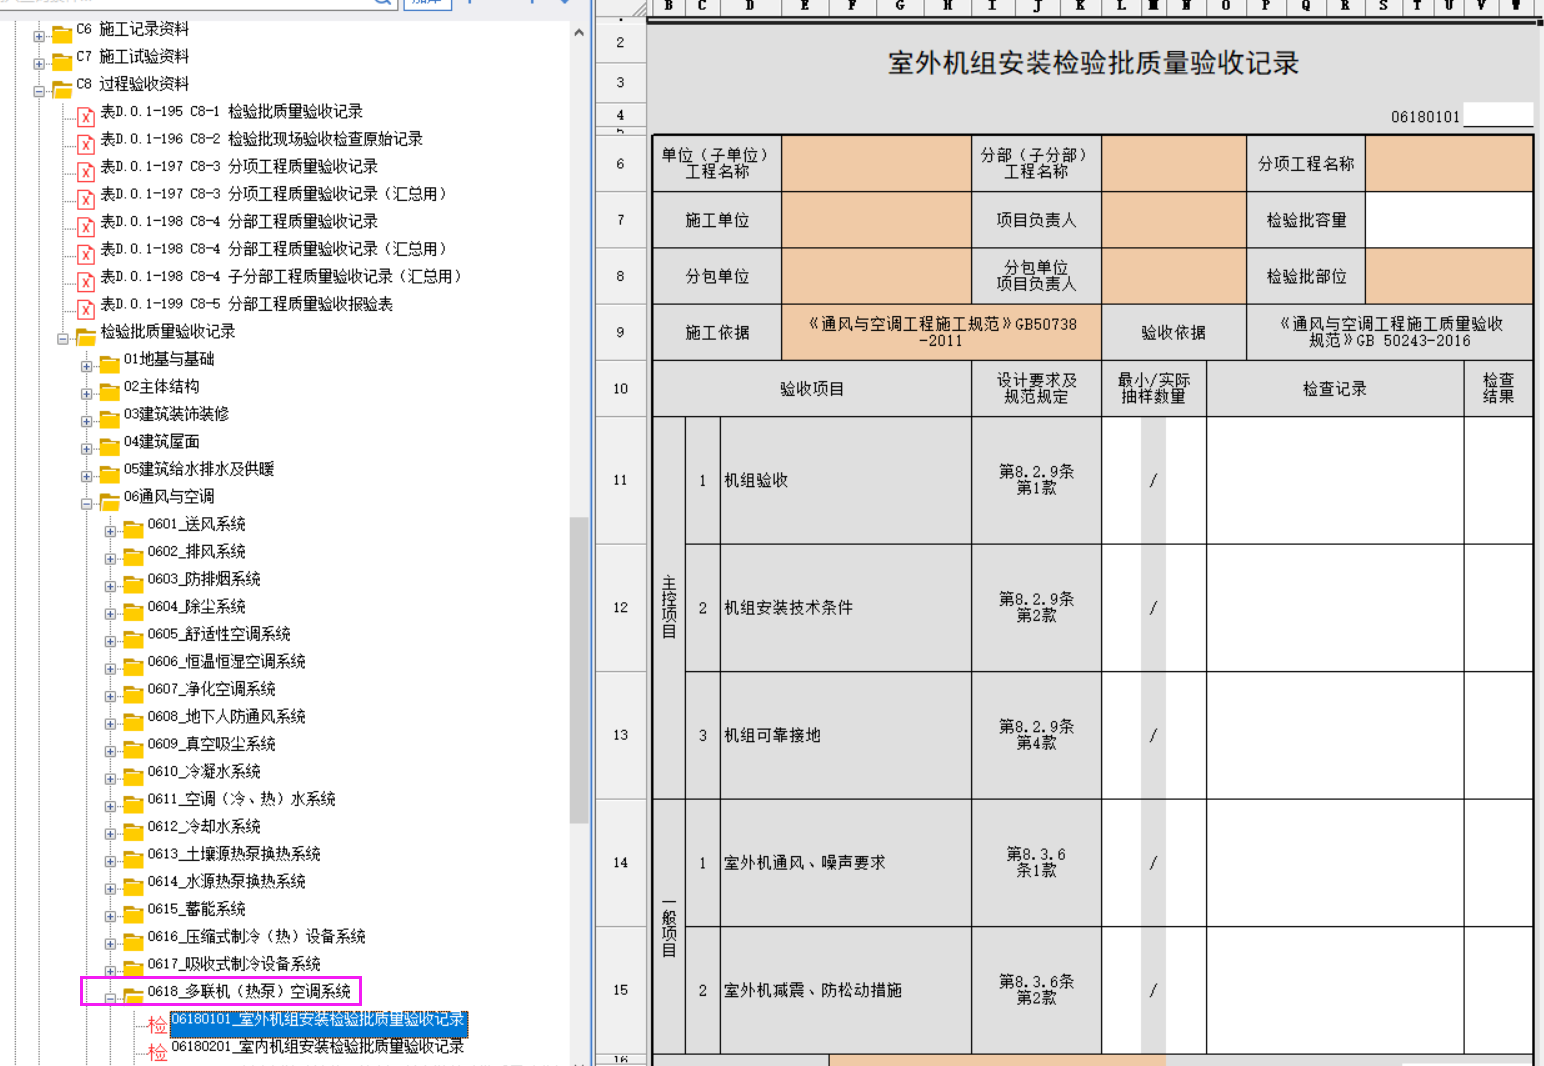Expand the 05建筑给水排水及供暖 node
This screenshot has height=1066, width=1544.
[87, 476]
